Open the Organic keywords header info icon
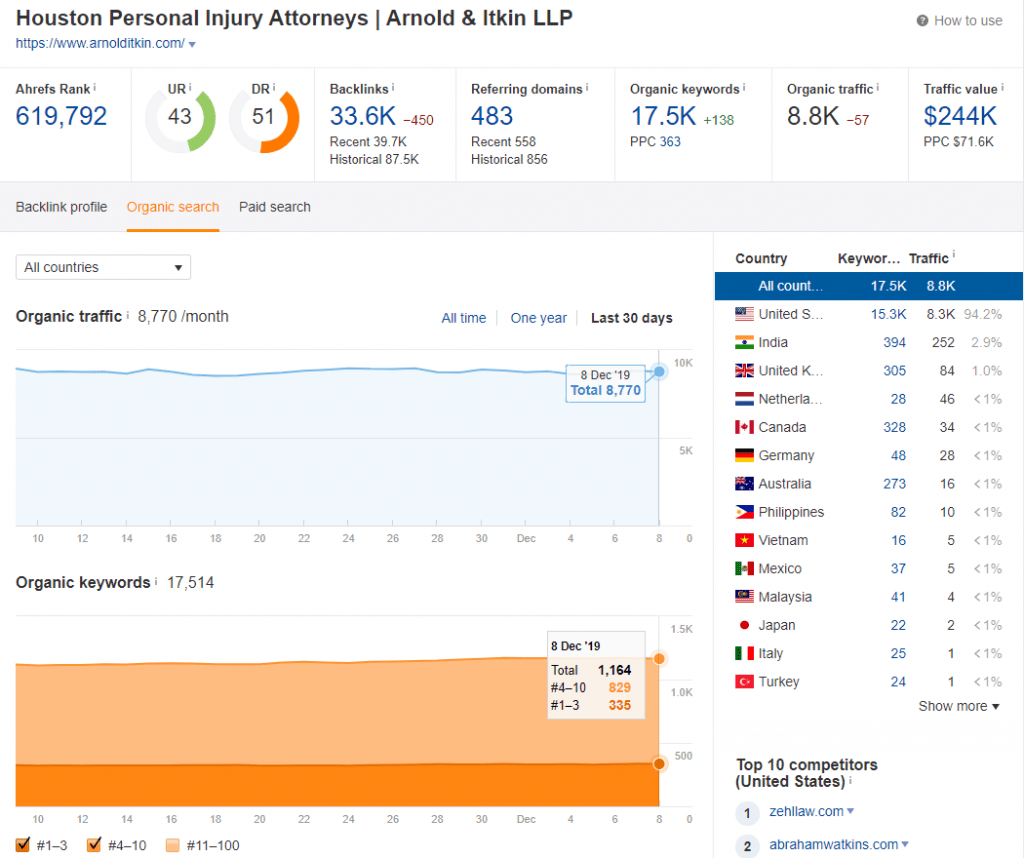1024x858 pixels. (744, 87)
